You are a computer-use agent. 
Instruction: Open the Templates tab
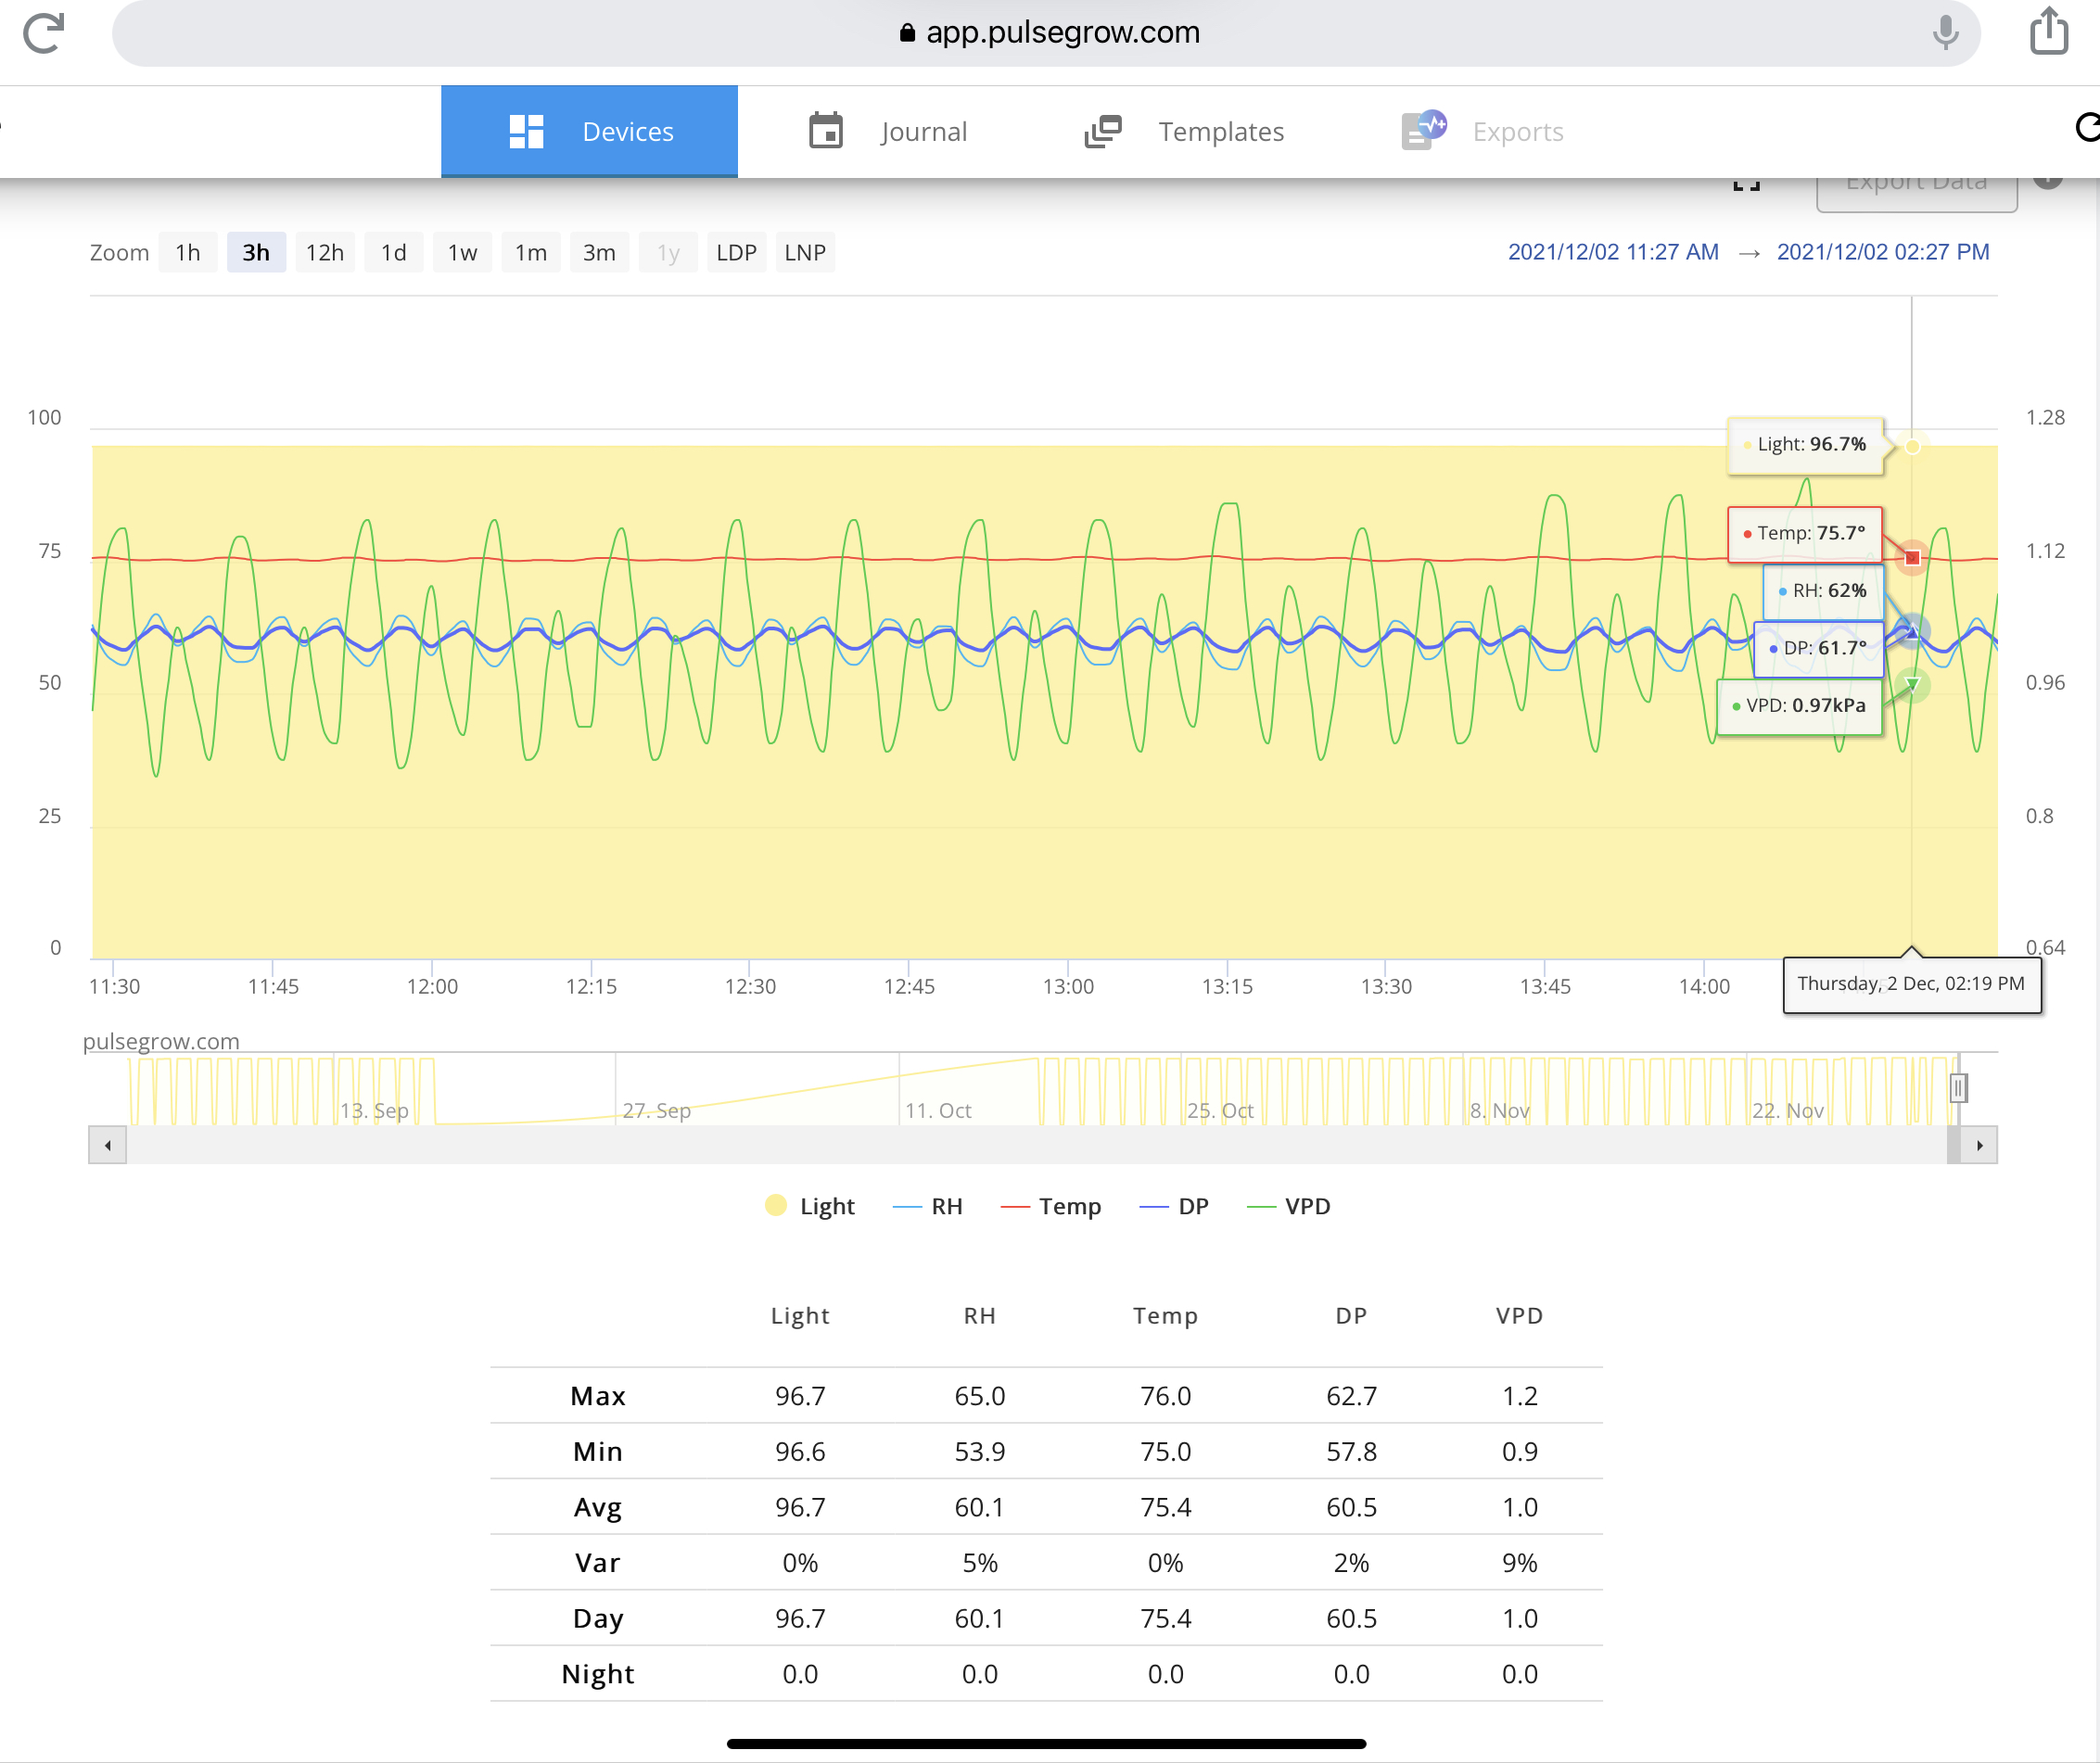(x=1184, y=132)
